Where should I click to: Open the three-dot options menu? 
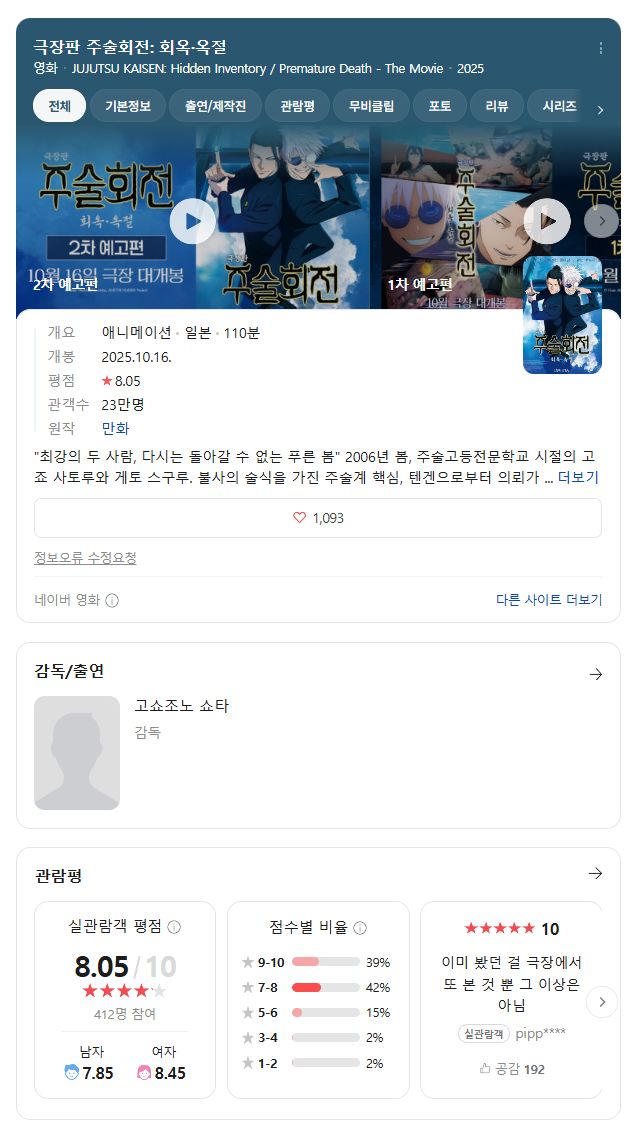pos(600,48)
